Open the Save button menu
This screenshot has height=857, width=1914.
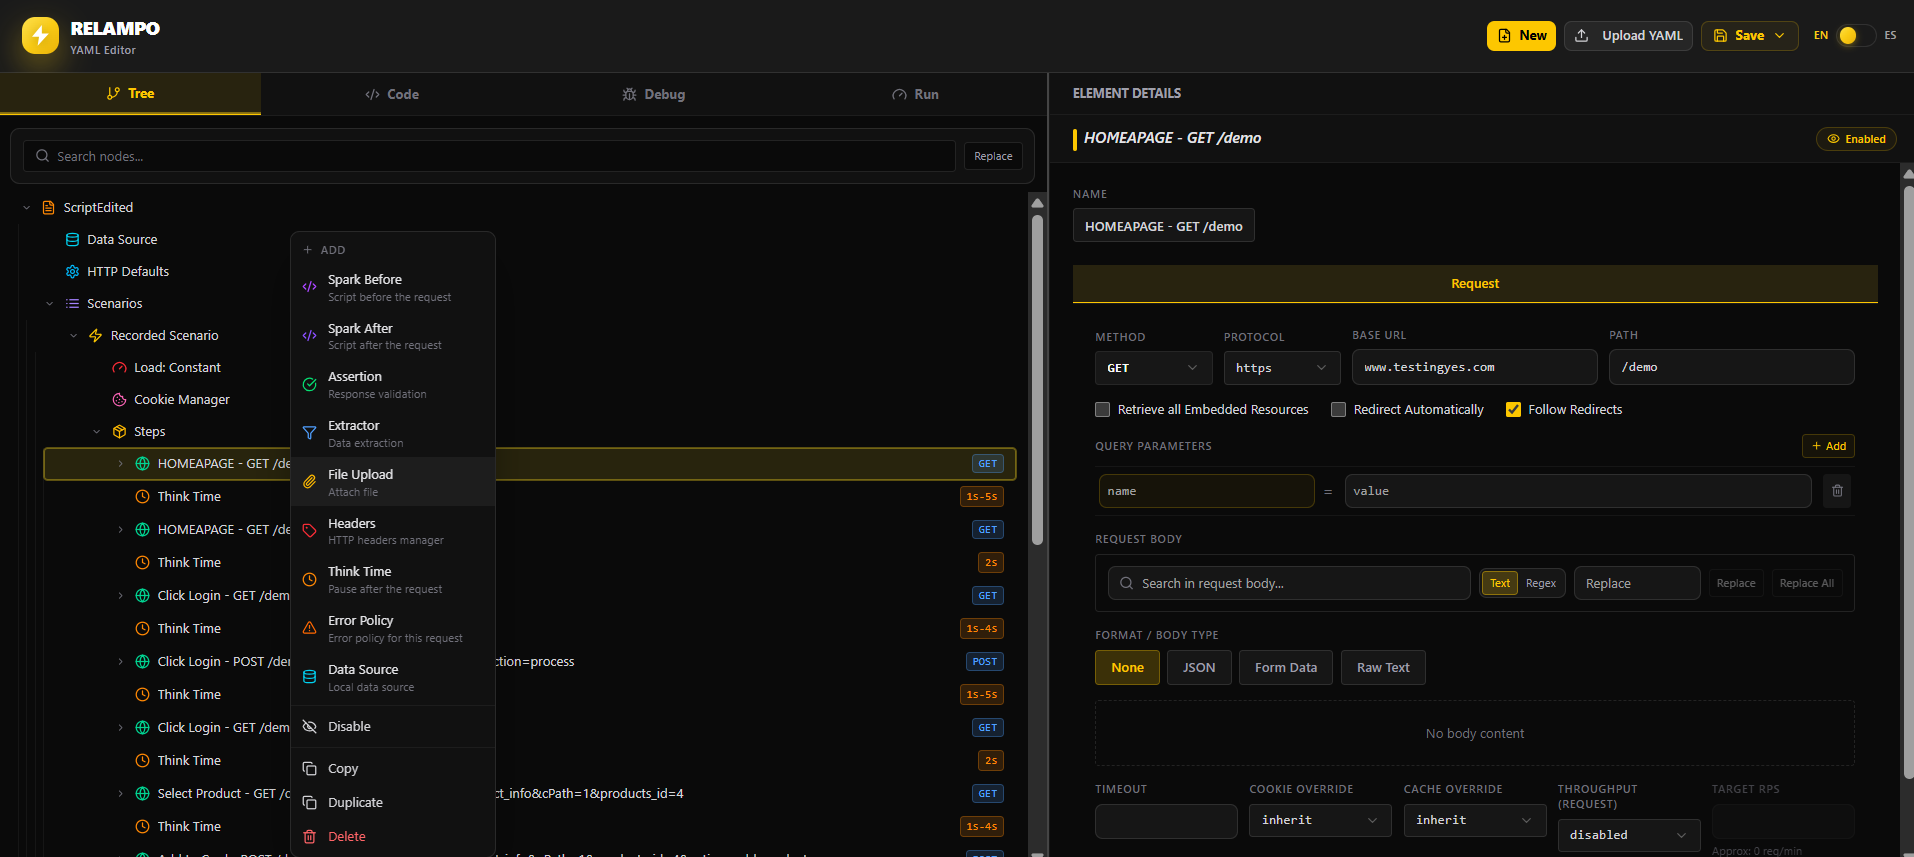pos(1749,36)
